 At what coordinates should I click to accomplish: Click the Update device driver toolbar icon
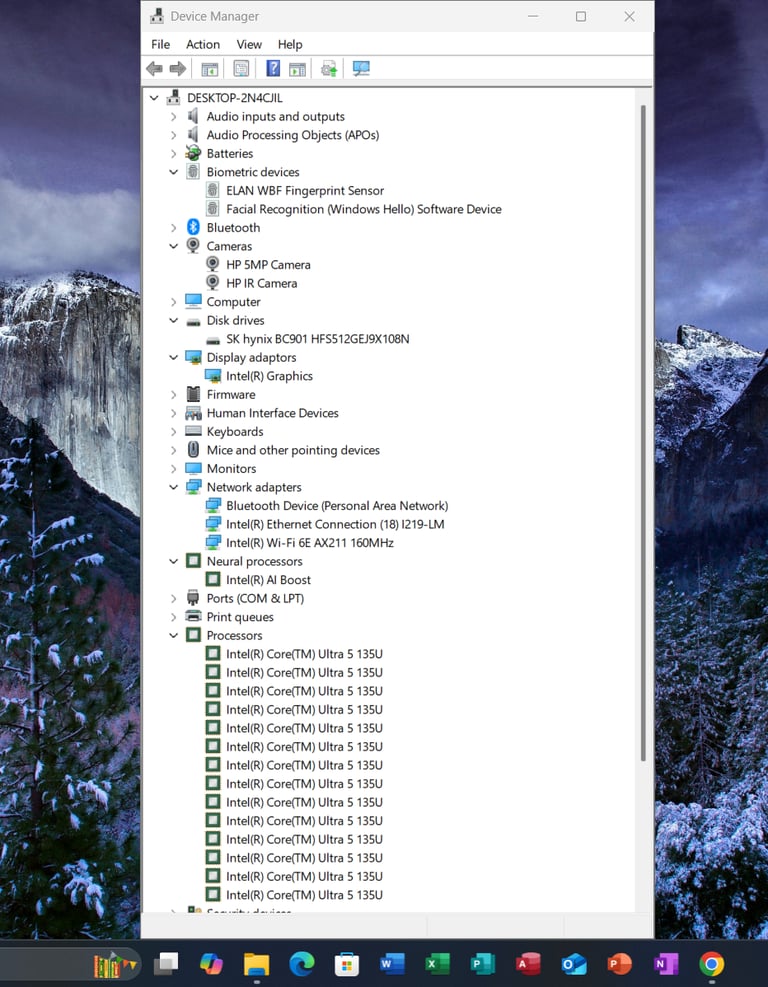[329, 69]
